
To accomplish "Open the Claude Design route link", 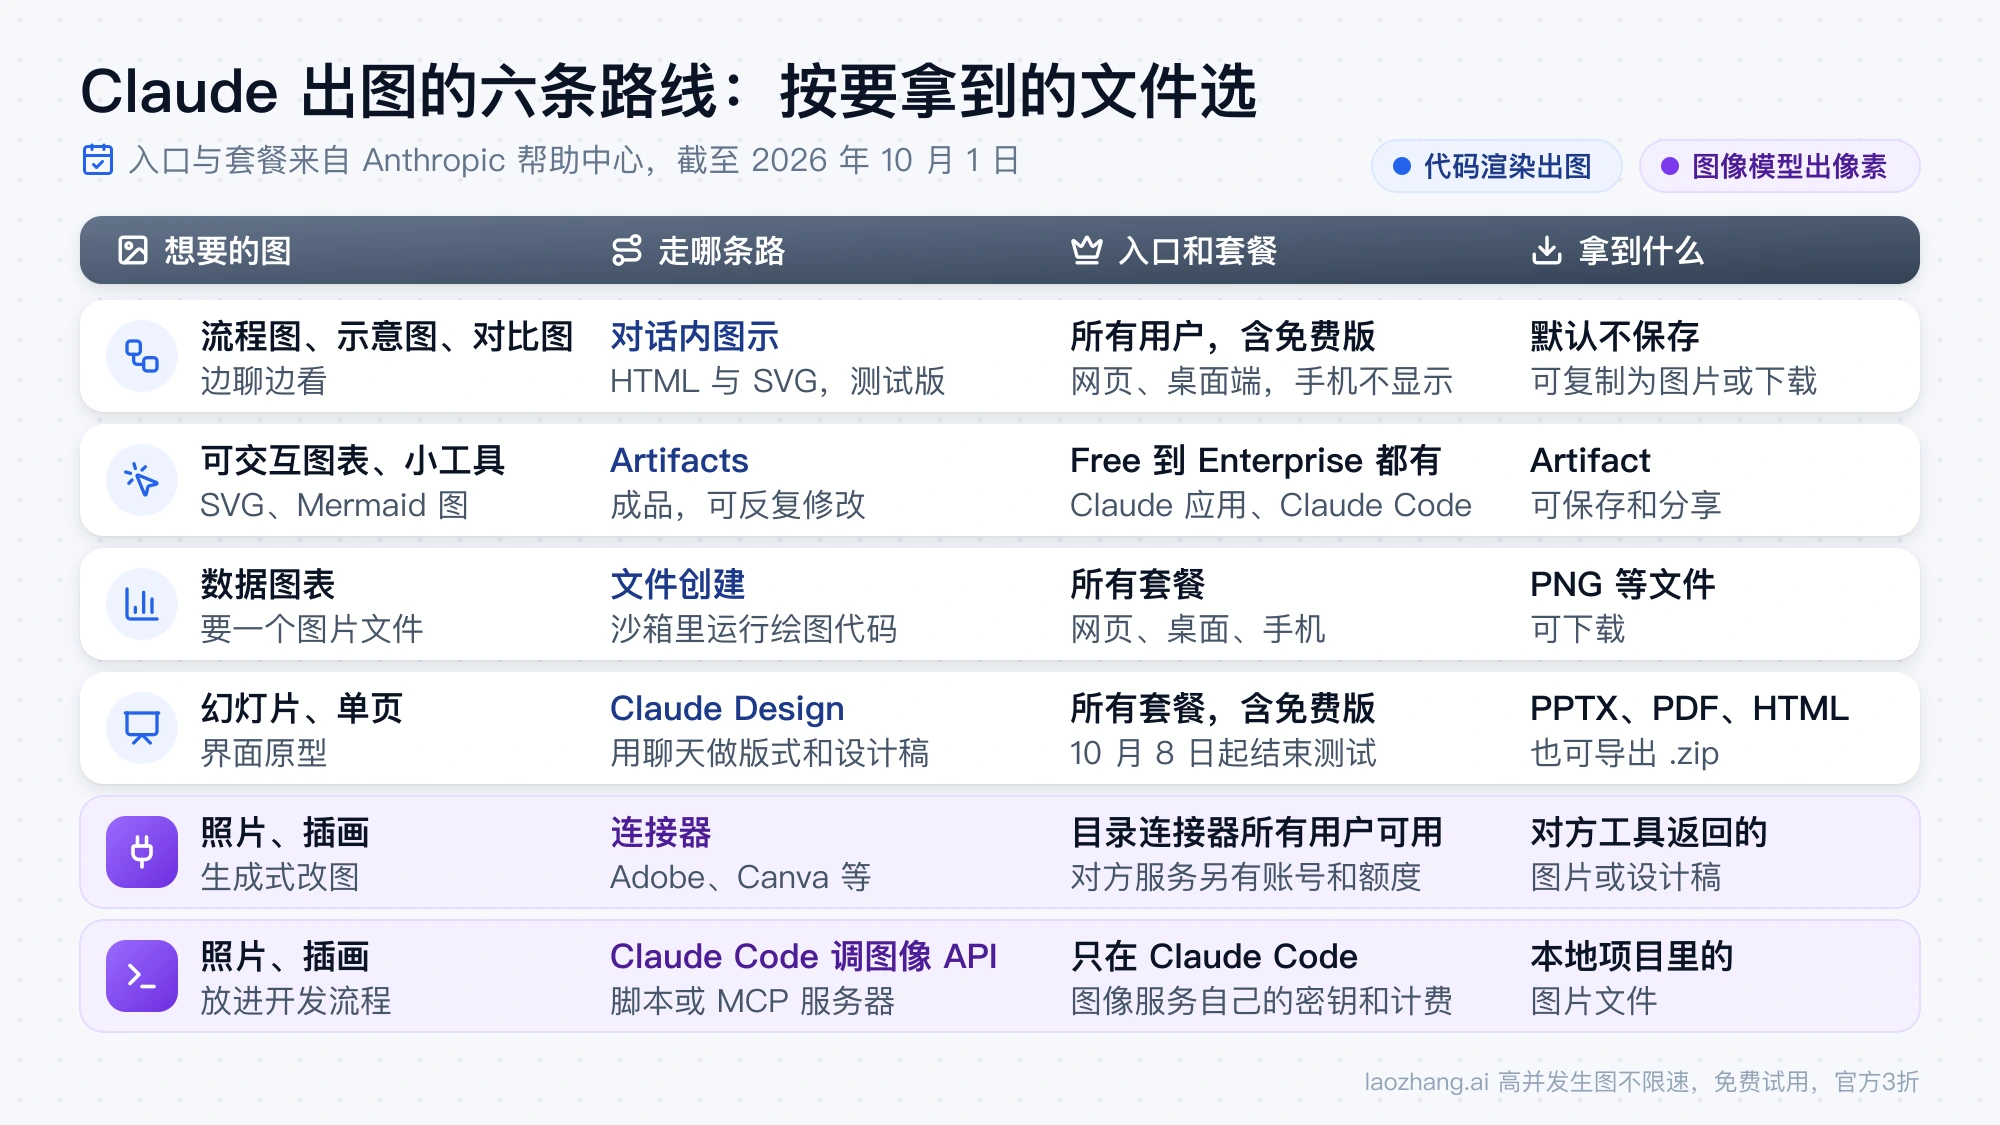I will [727, 709].
